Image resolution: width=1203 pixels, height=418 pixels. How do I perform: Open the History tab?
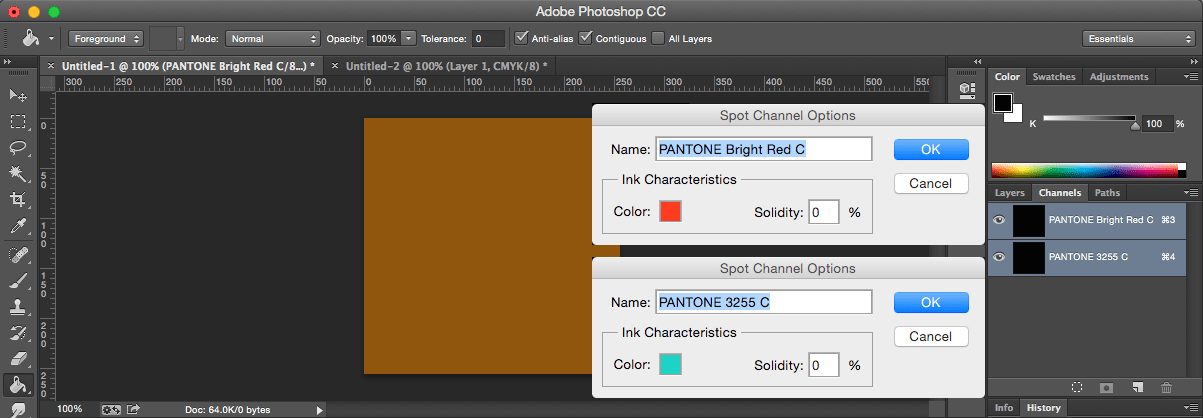tap(1044, 408)
